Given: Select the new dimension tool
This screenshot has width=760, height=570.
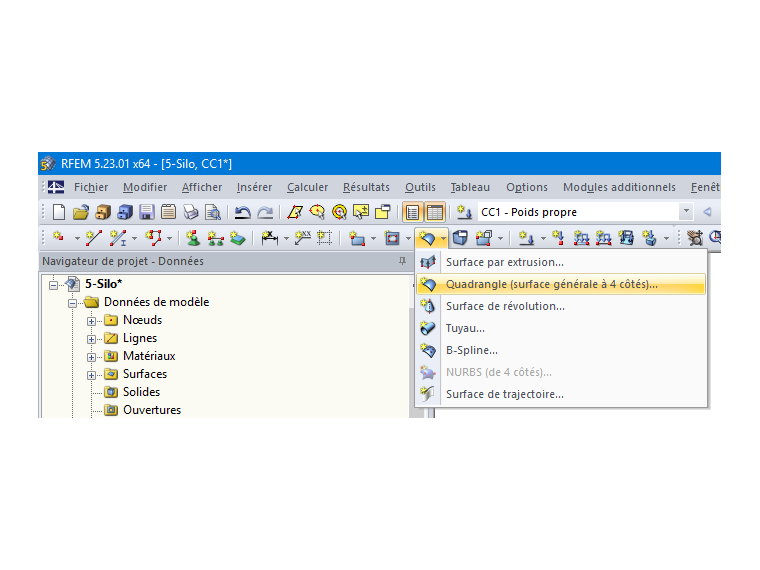Looking at the screenshot, I should (x=269, y=238).
